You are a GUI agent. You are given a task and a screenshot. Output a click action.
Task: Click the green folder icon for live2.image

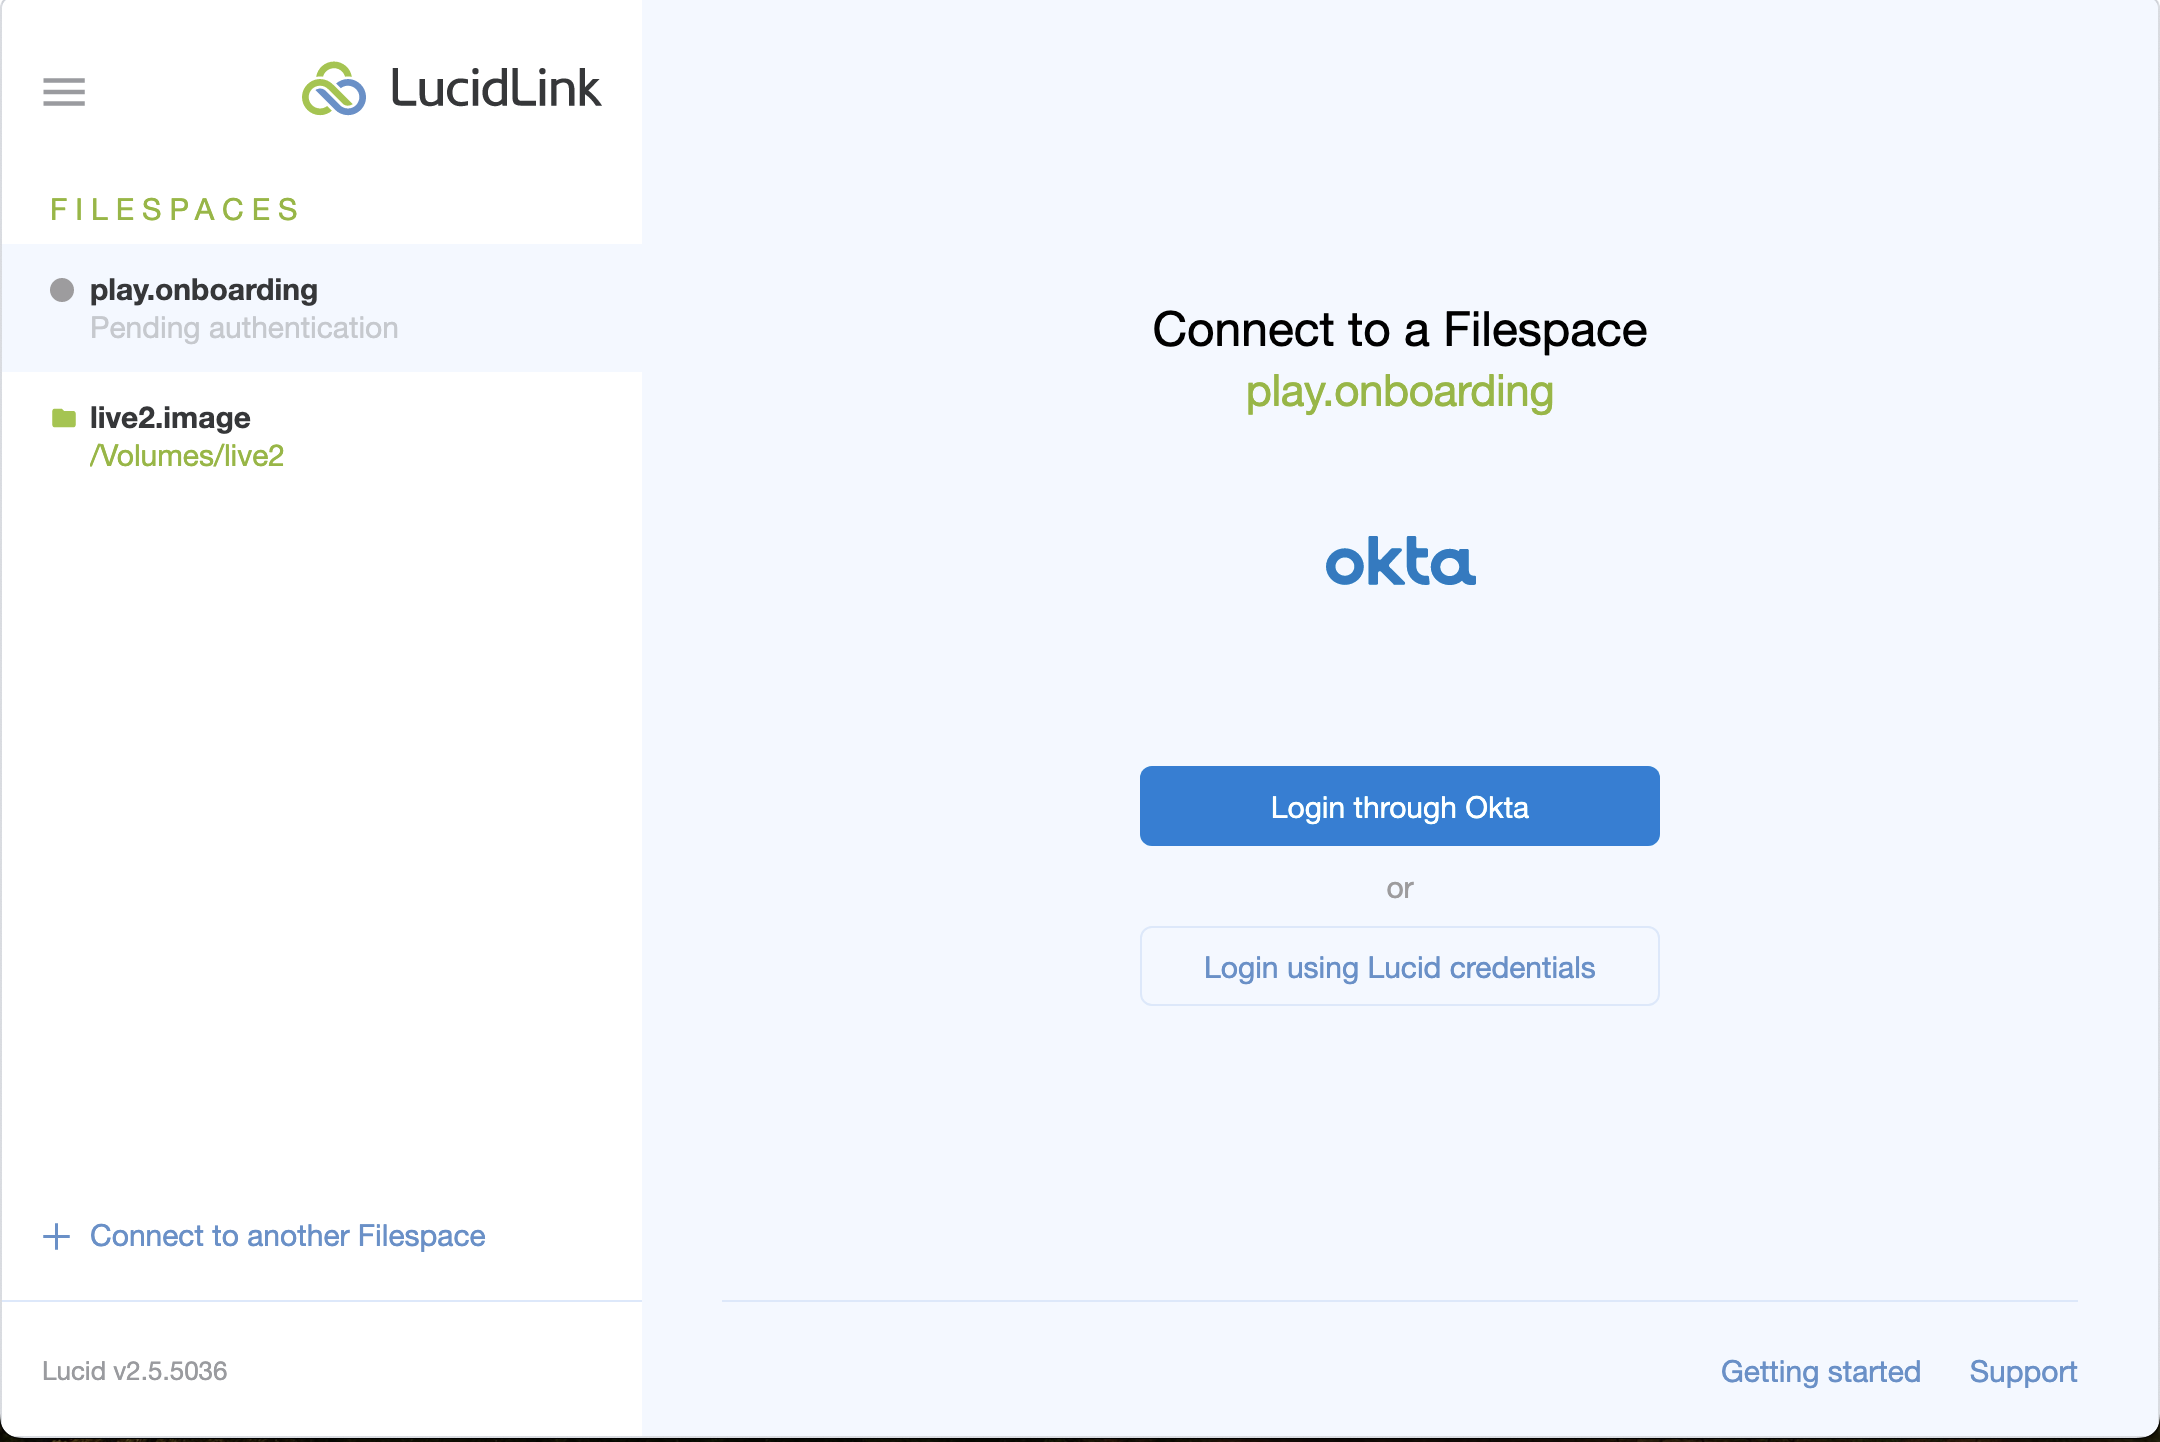click(64, 418)
